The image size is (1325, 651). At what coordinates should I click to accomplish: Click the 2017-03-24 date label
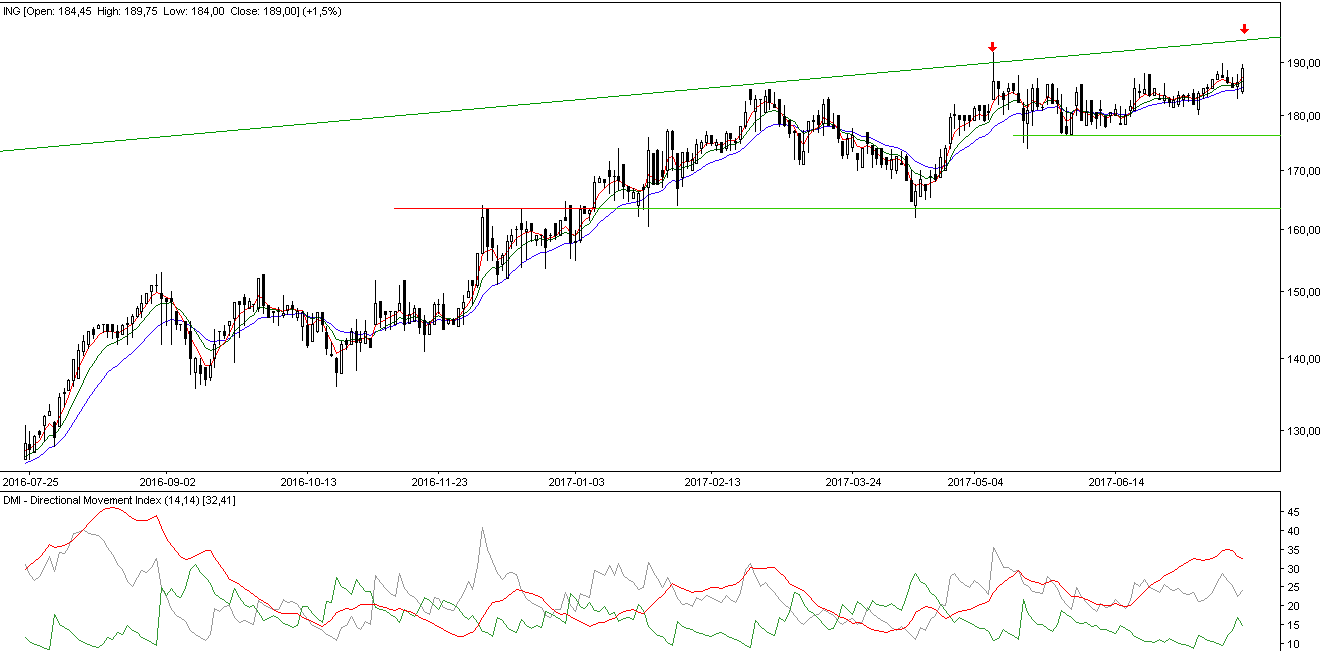[853, 481]
